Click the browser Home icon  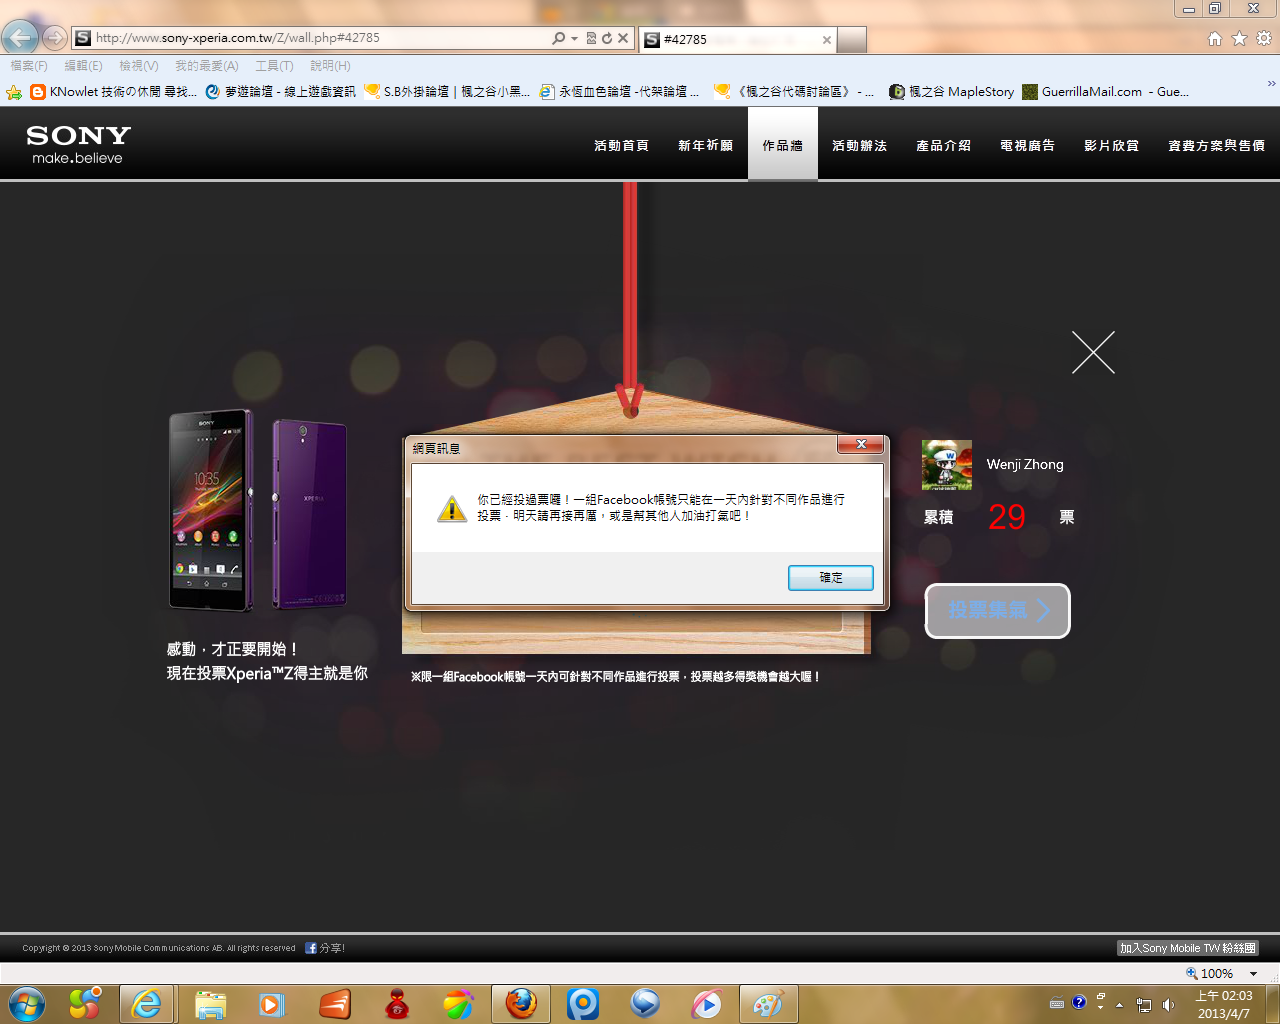(x=1215, y=38)
